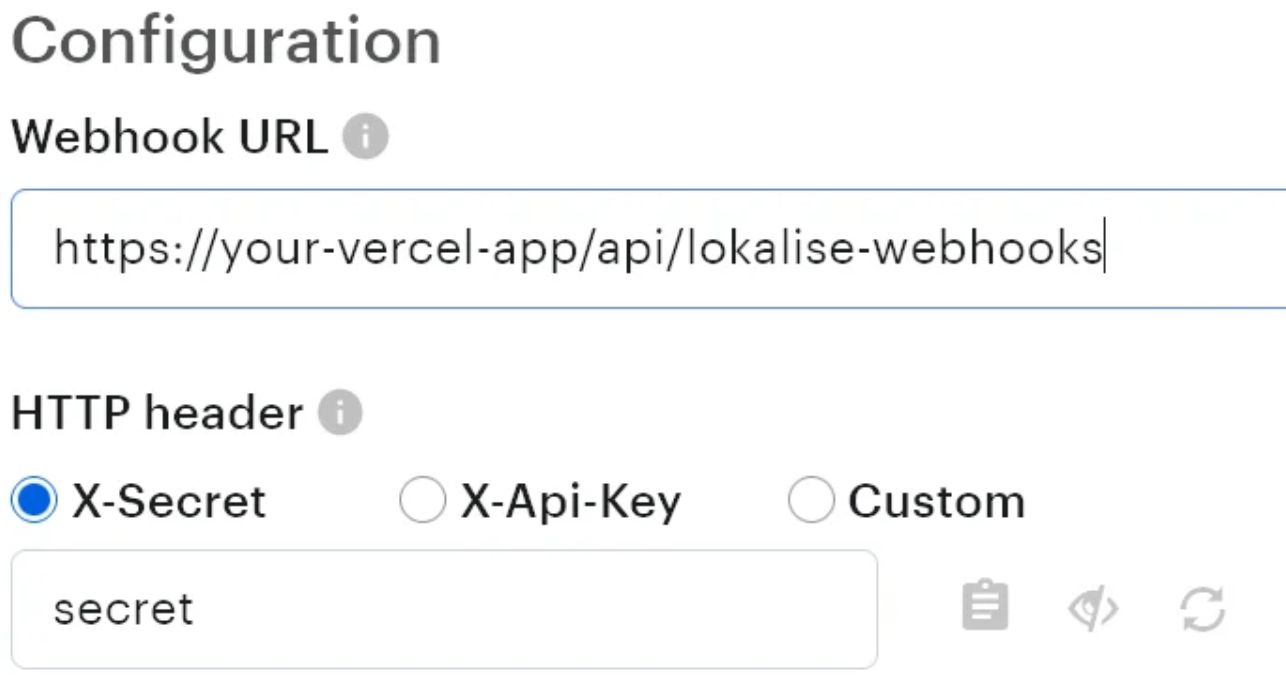Screen dimensions: 1286x693
Task: Click the Webhook URL field label
Action: [x=169, y=137]
